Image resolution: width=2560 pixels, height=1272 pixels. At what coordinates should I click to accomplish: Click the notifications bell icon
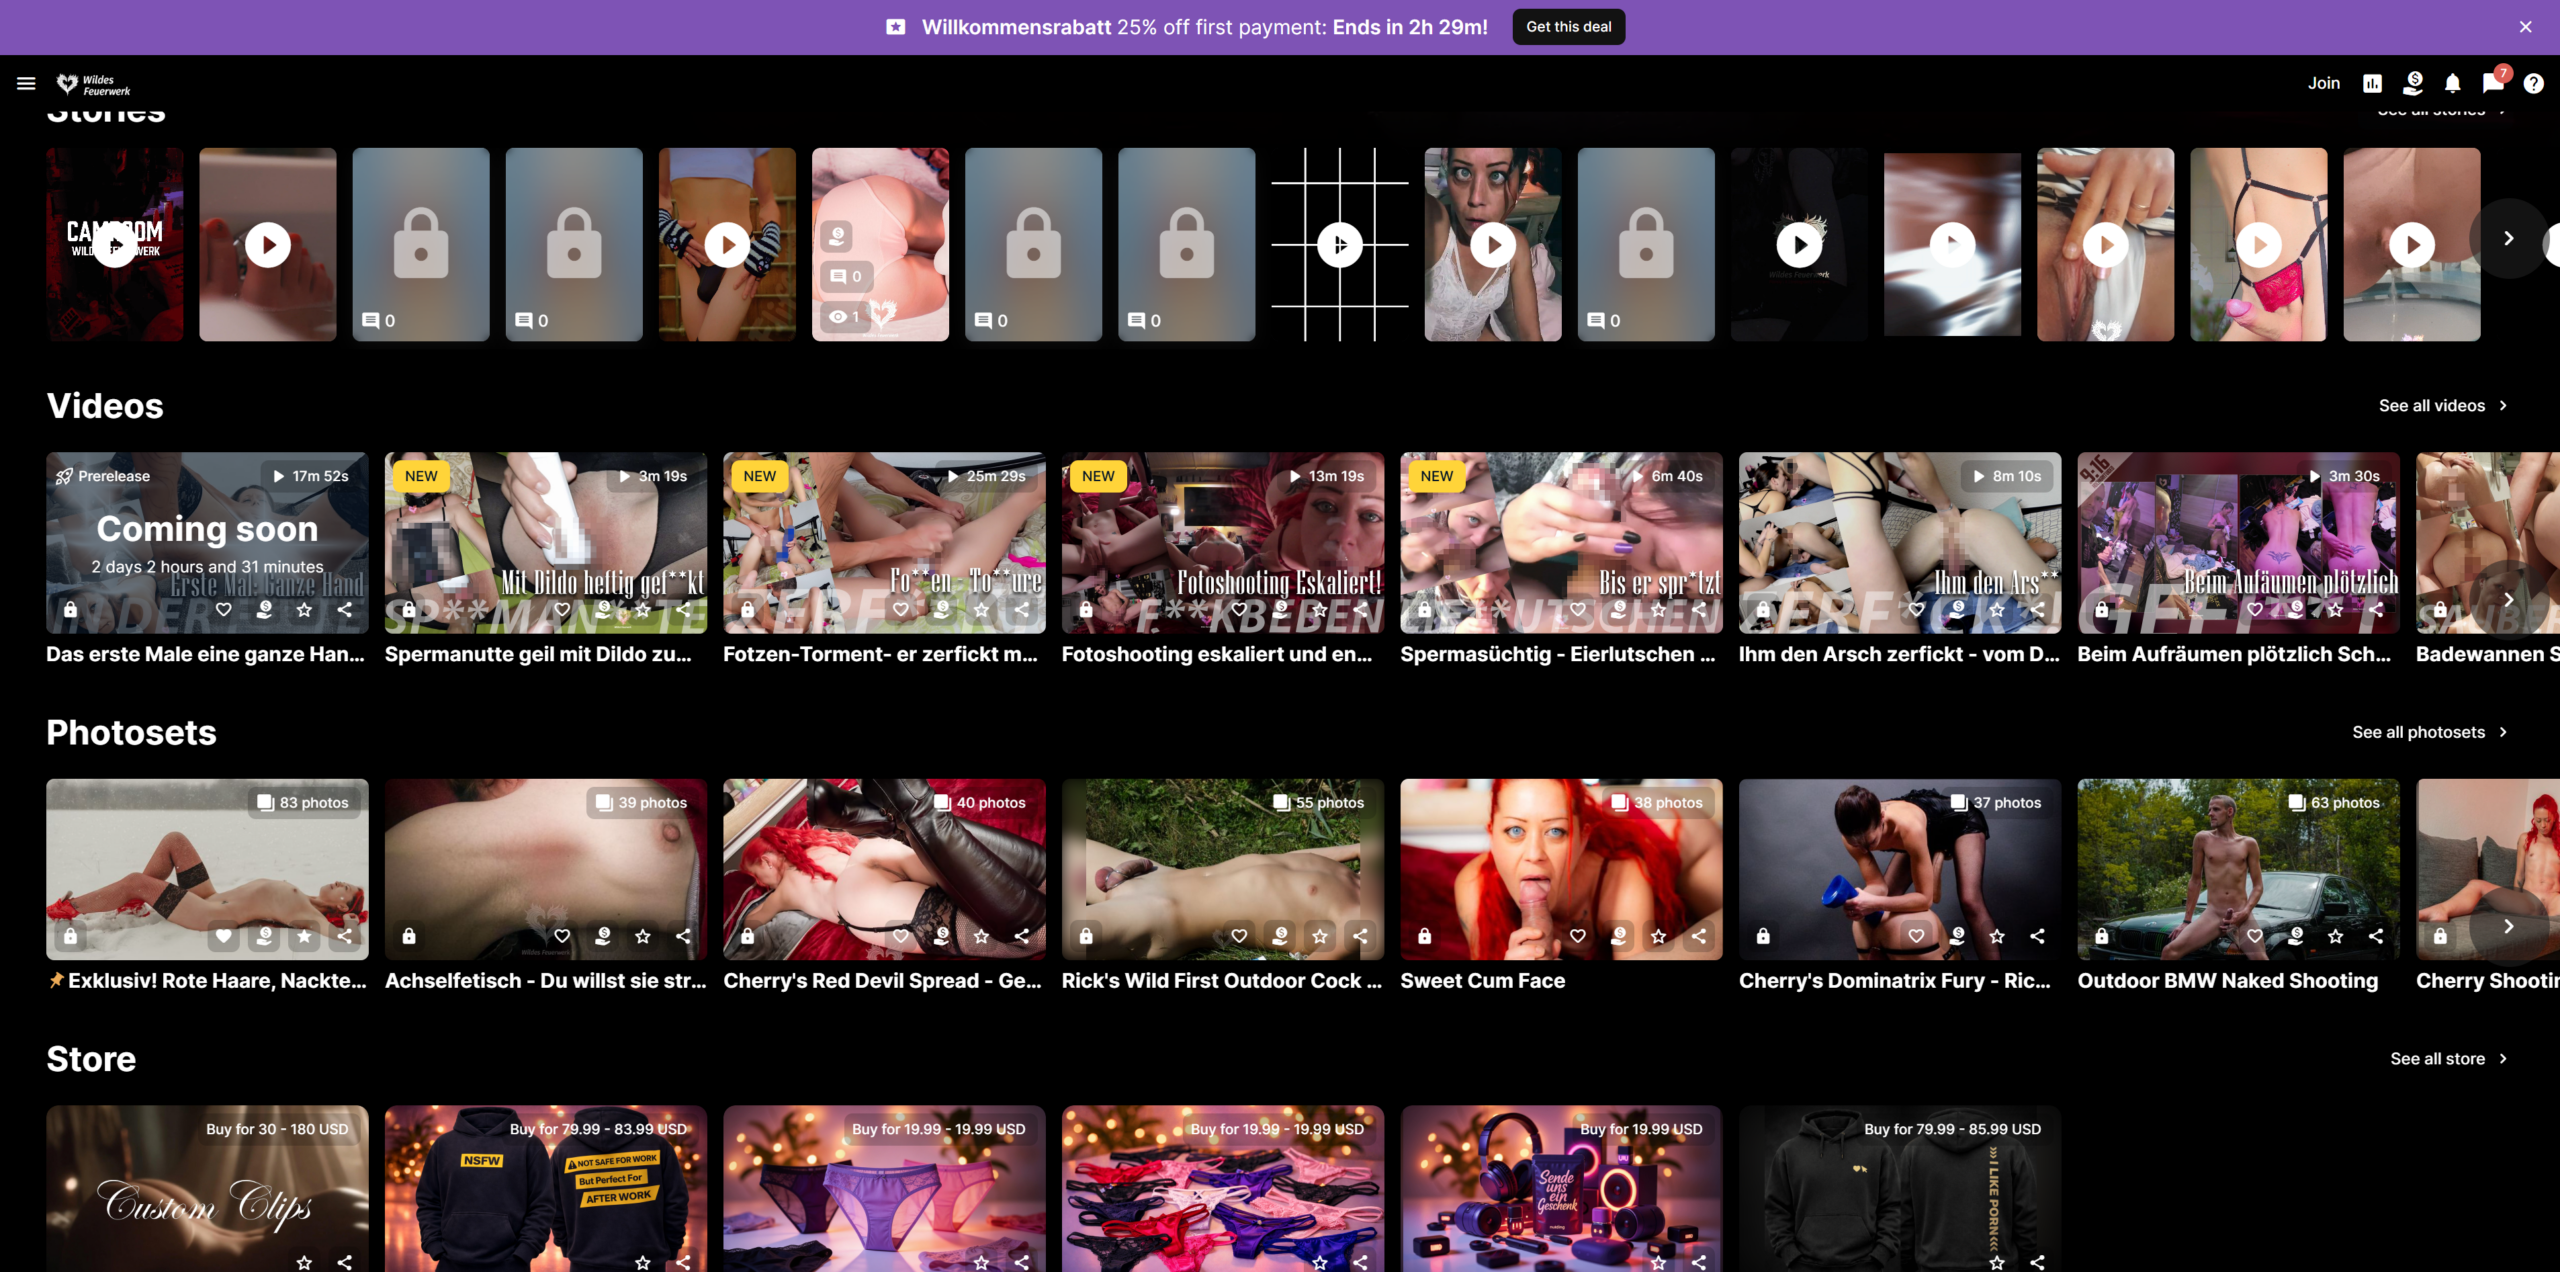coord(2453,83)
